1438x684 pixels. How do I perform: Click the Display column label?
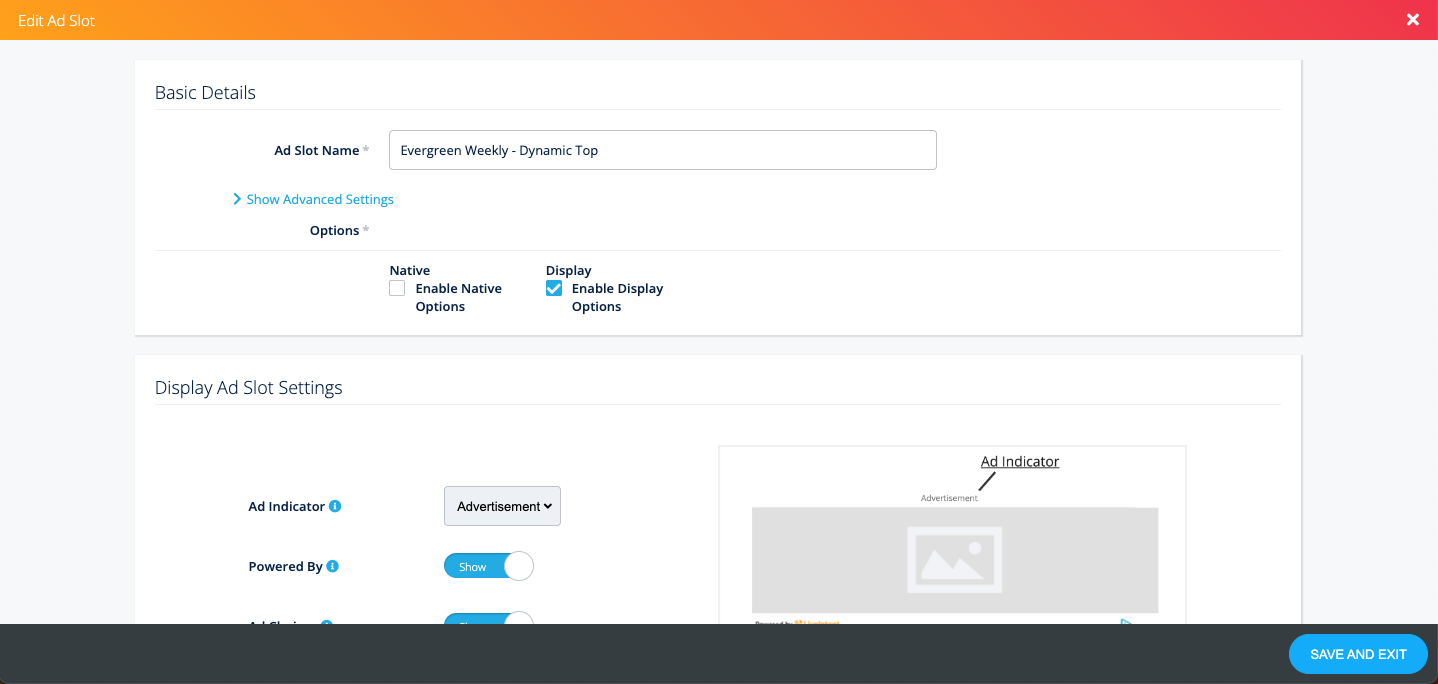pos(568,270)
